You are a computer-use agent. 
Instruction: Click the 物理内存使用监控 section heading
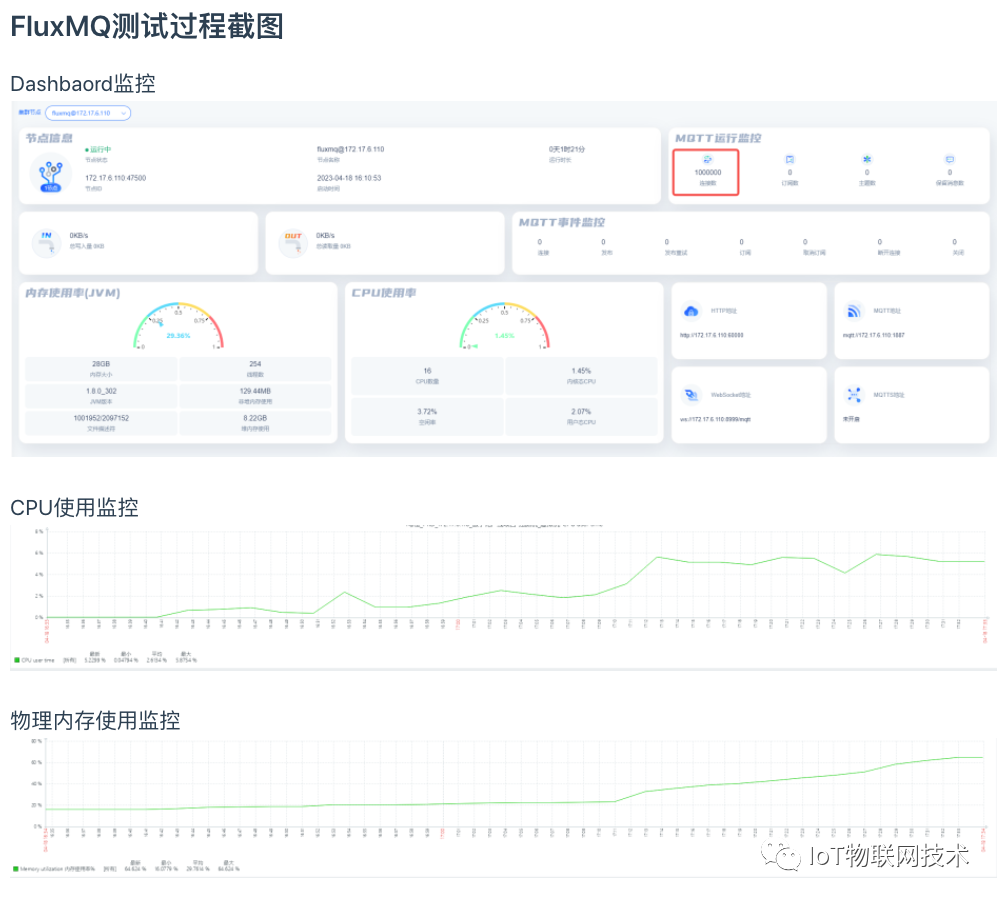[x=95, y=720]
